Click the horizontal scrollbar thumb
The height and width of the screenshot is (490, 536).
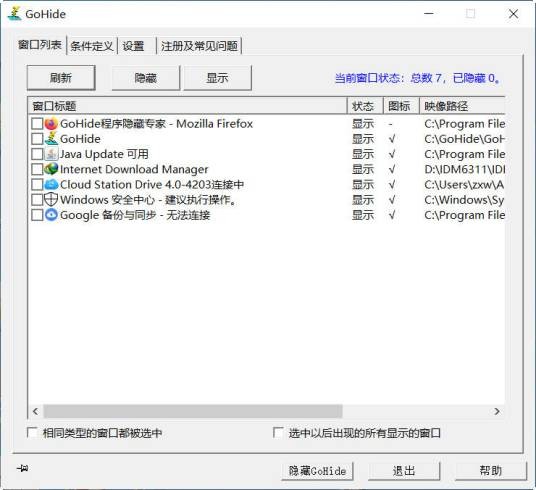193,411
